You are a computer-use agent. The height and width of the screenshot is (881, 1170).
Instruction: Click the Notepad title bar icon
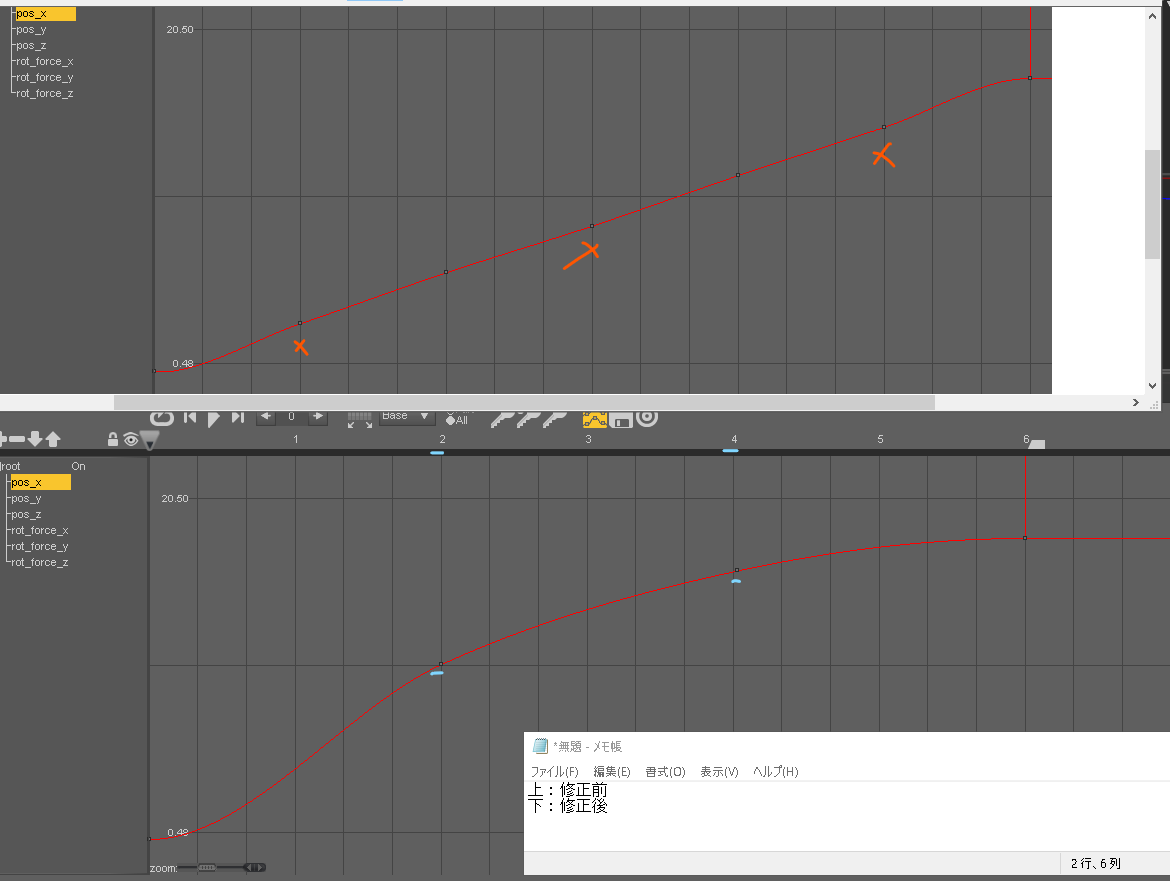[x=540, y=746]
